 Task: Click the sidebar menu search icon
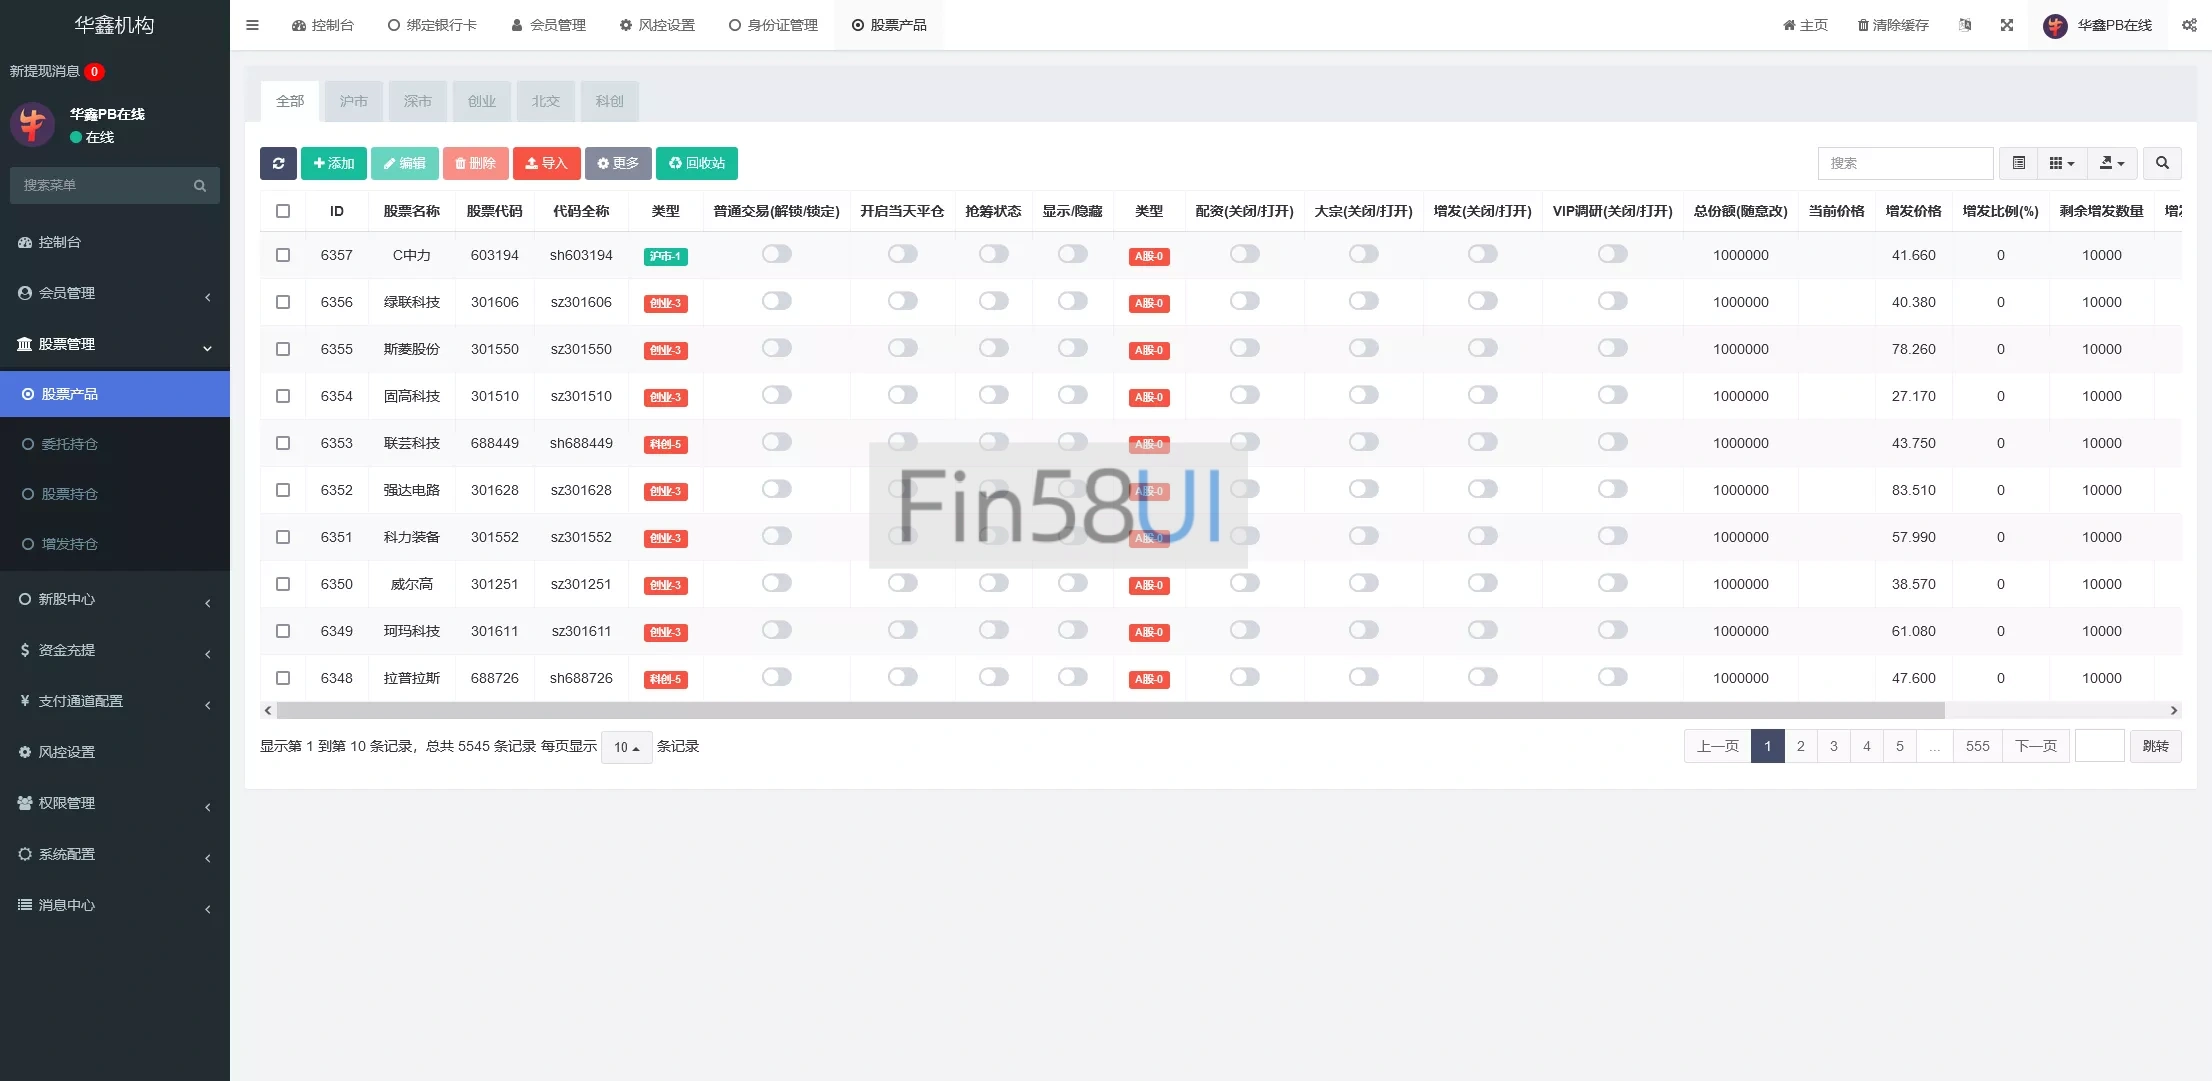point(200,186)
